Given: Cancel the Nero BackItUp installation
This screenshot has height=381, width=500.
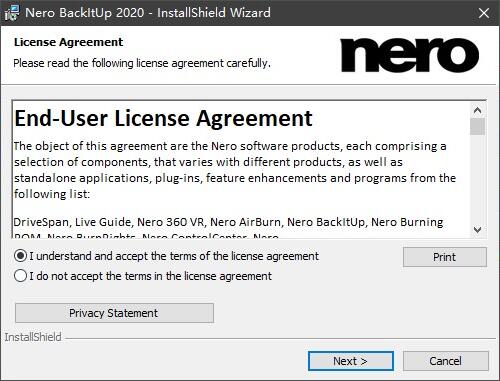Looking at the screenshot, I should pos(446,361).
